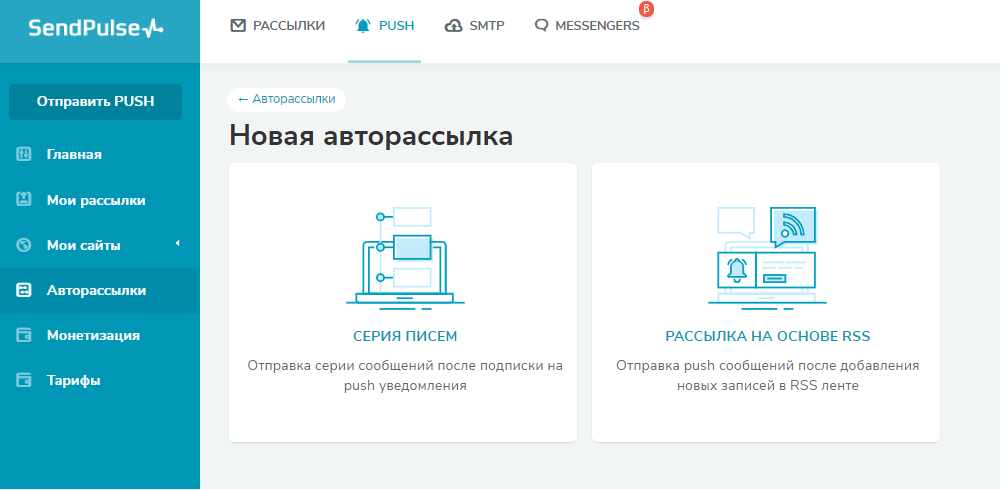Choose the РАССЫЛКА НА ОСНОВЕ RSS option
Screen dimensions: 1000x490
(767, 336)
